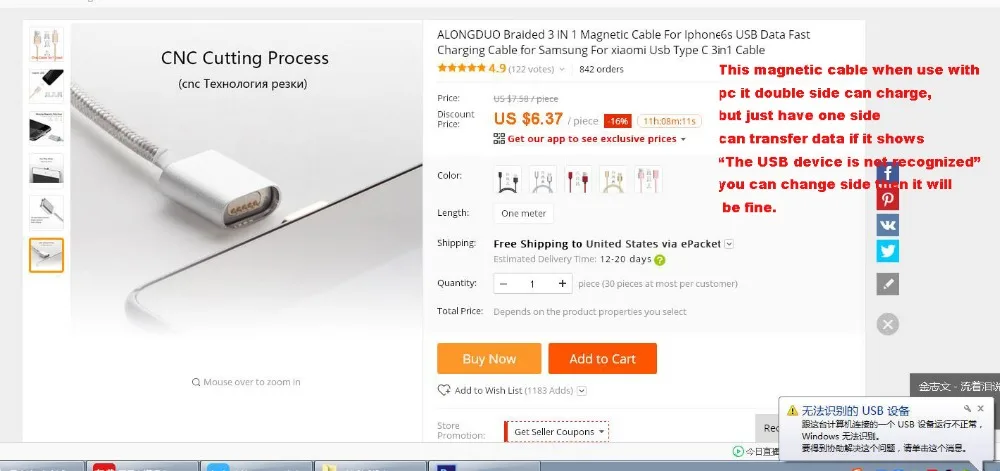This screenshot has width=1000, height=471.
Task: Click the pencil edit icon
Action: pos(887,284)
